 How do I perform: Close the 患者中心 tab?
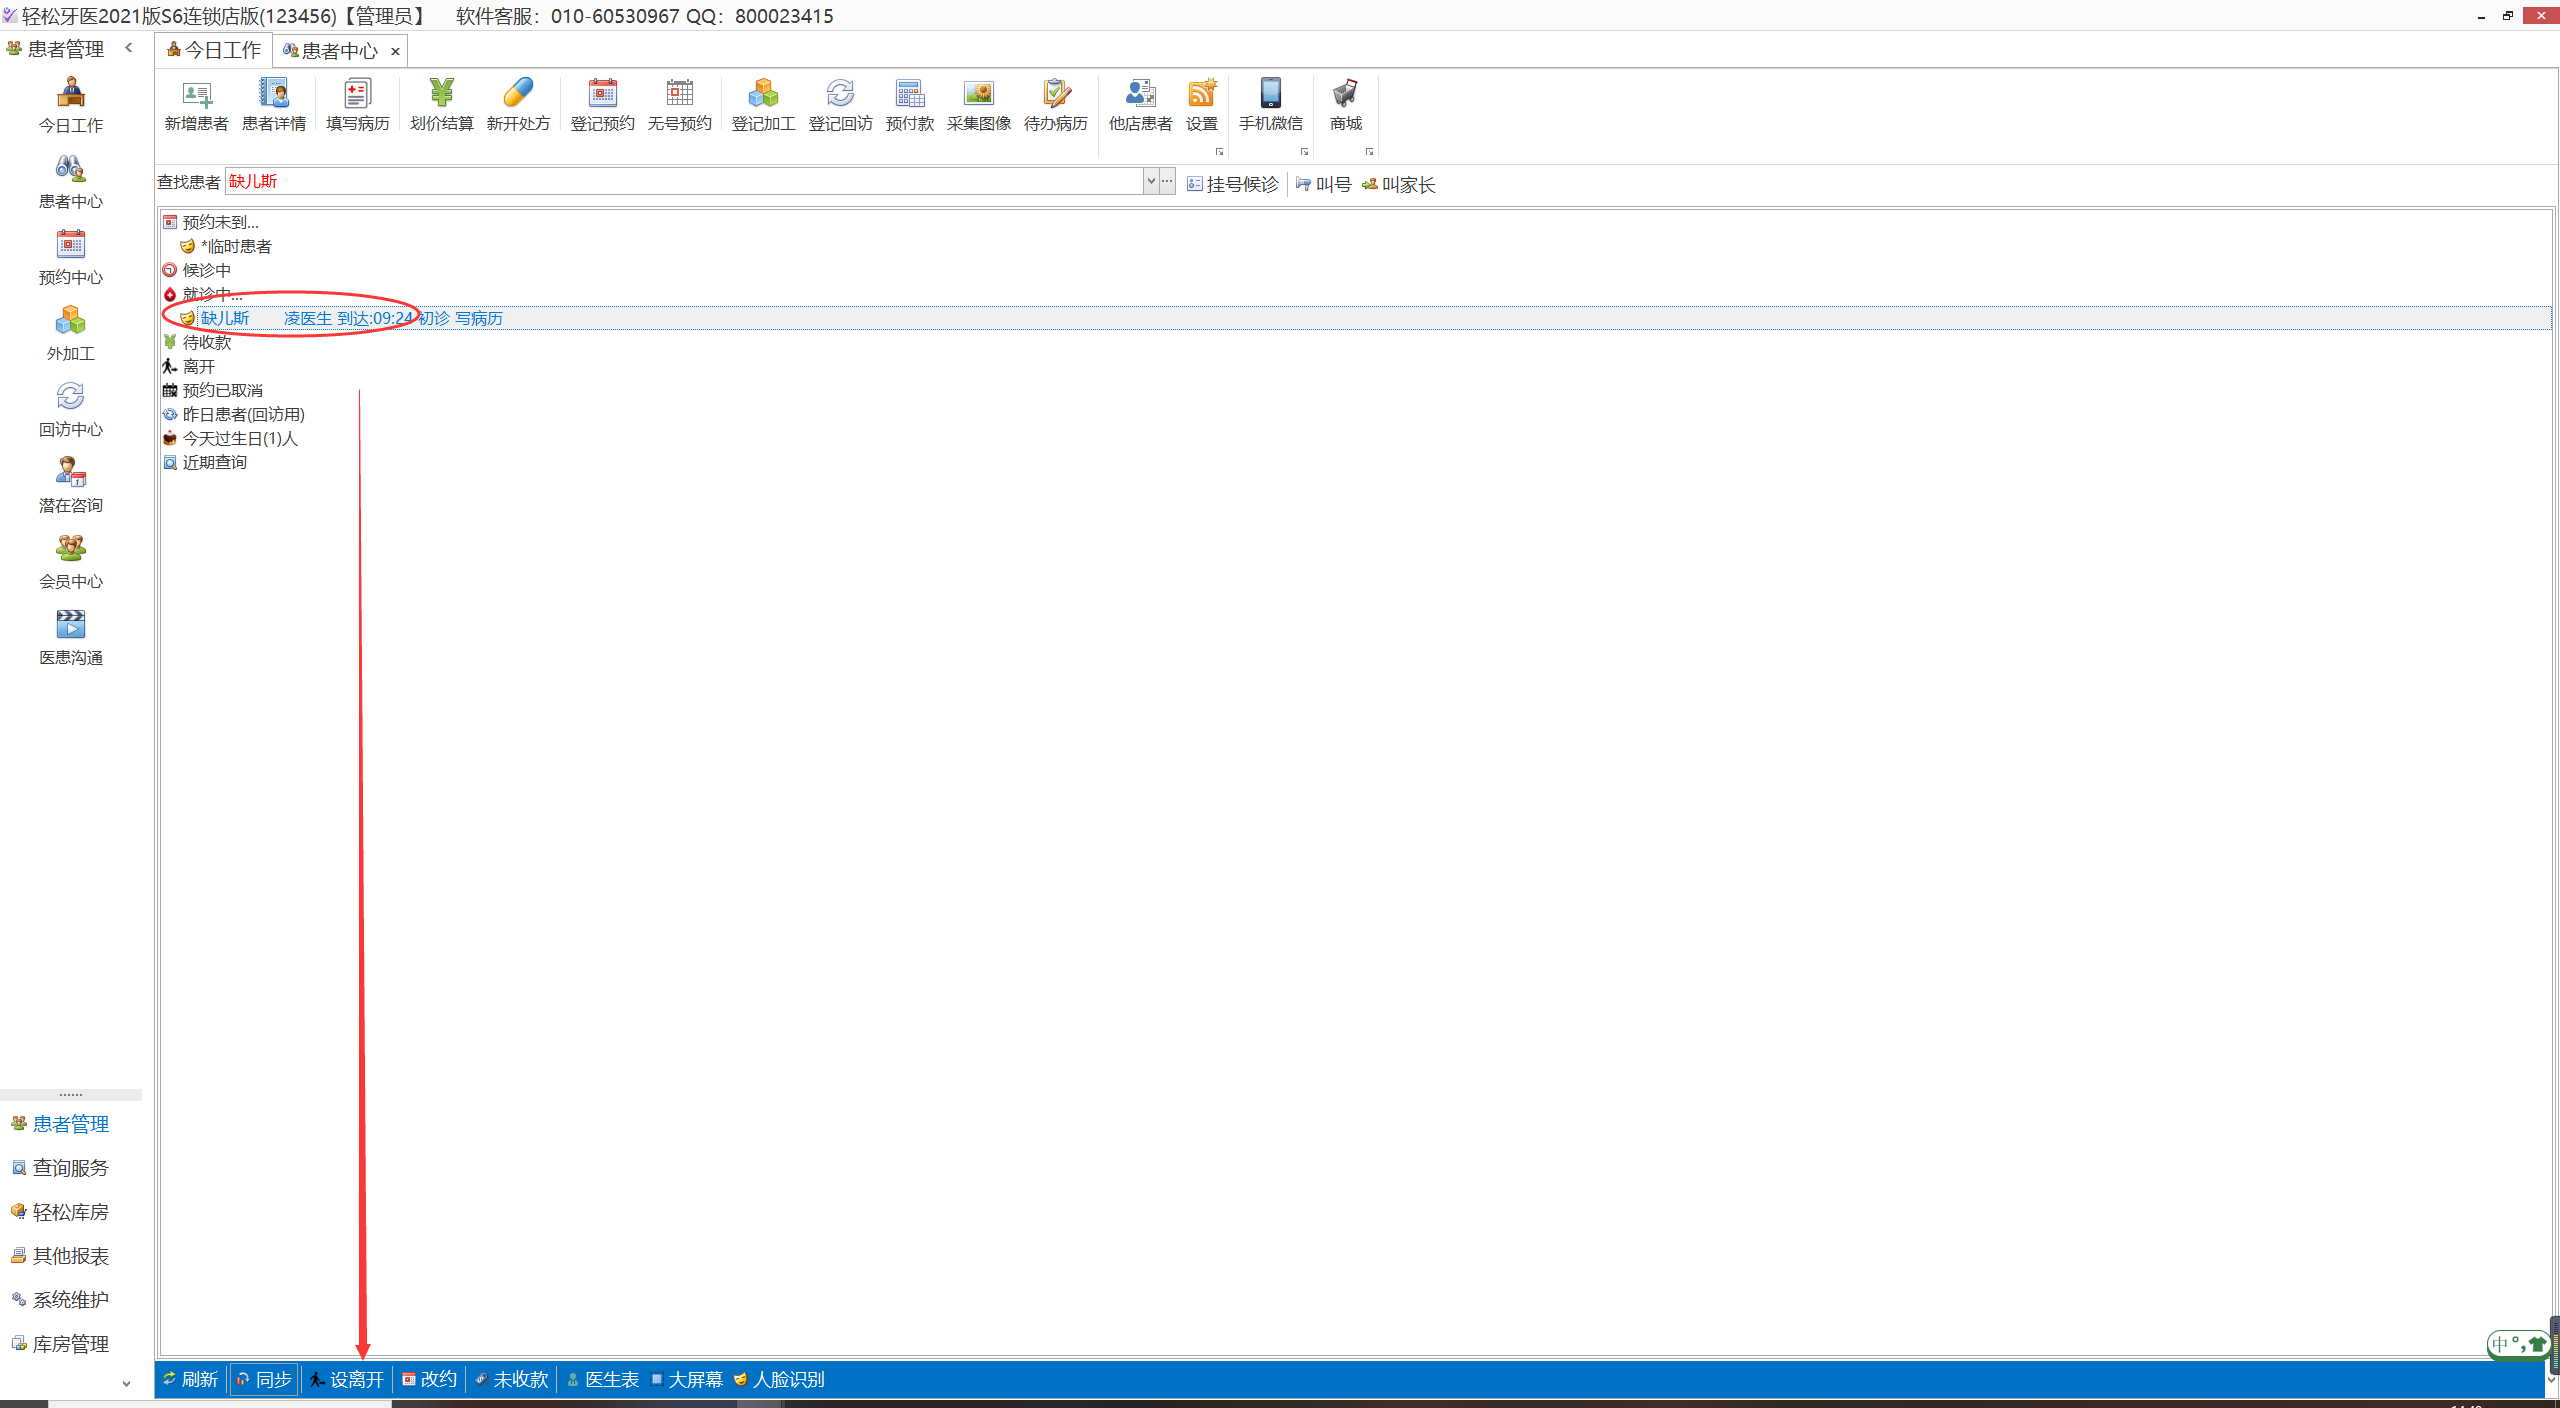coord(395,52)
